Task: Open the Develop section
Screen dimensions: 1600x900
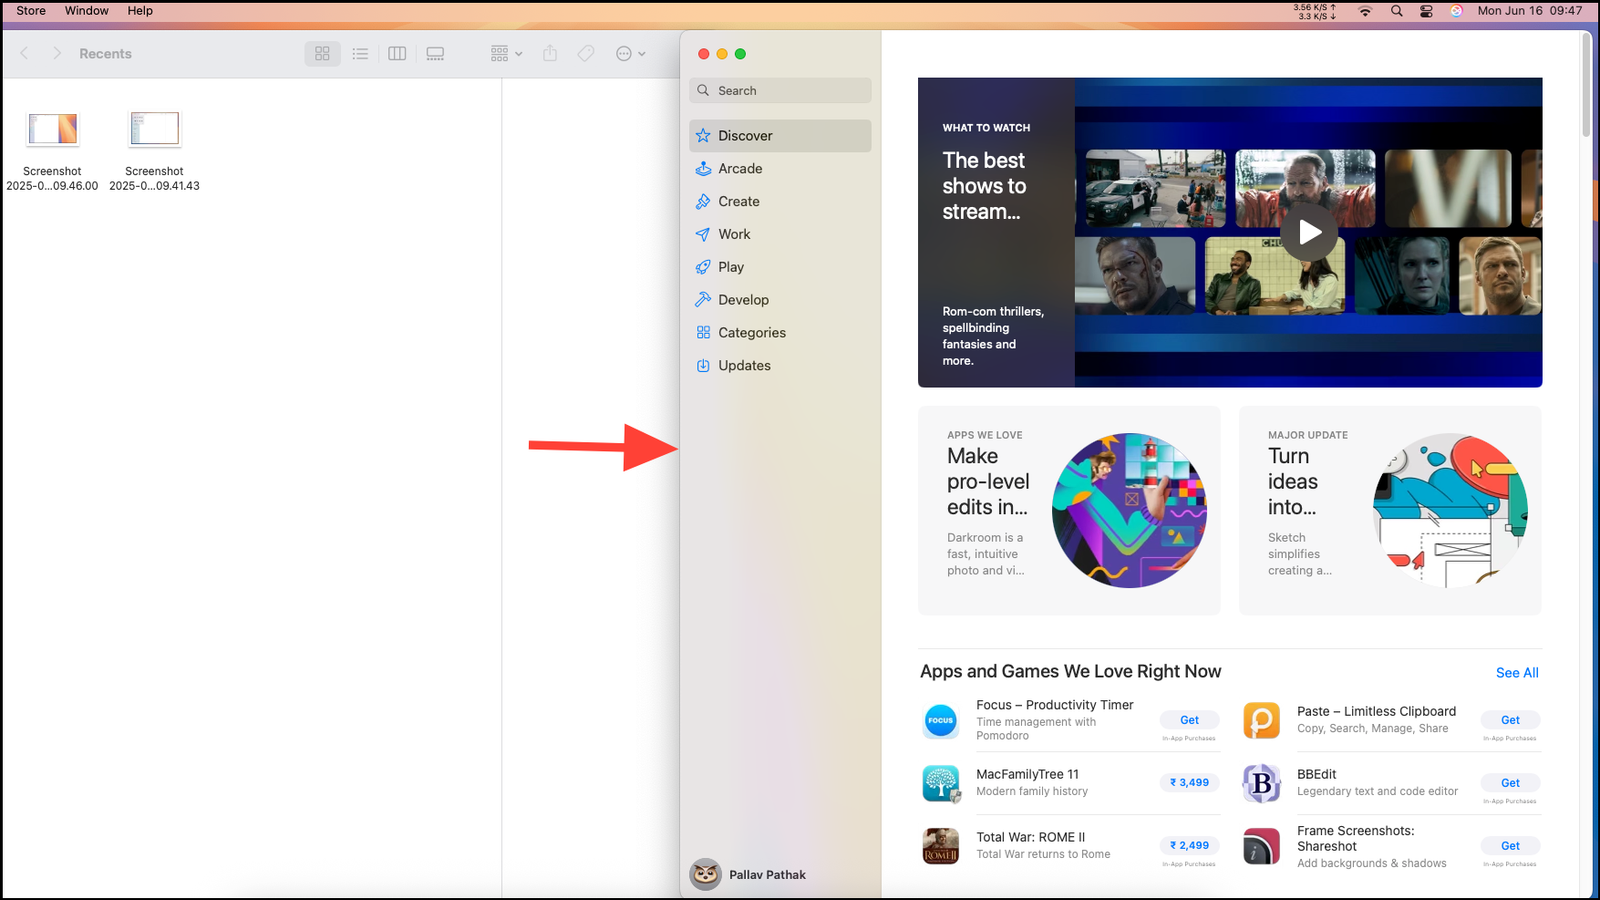Action: coord(744,299)
